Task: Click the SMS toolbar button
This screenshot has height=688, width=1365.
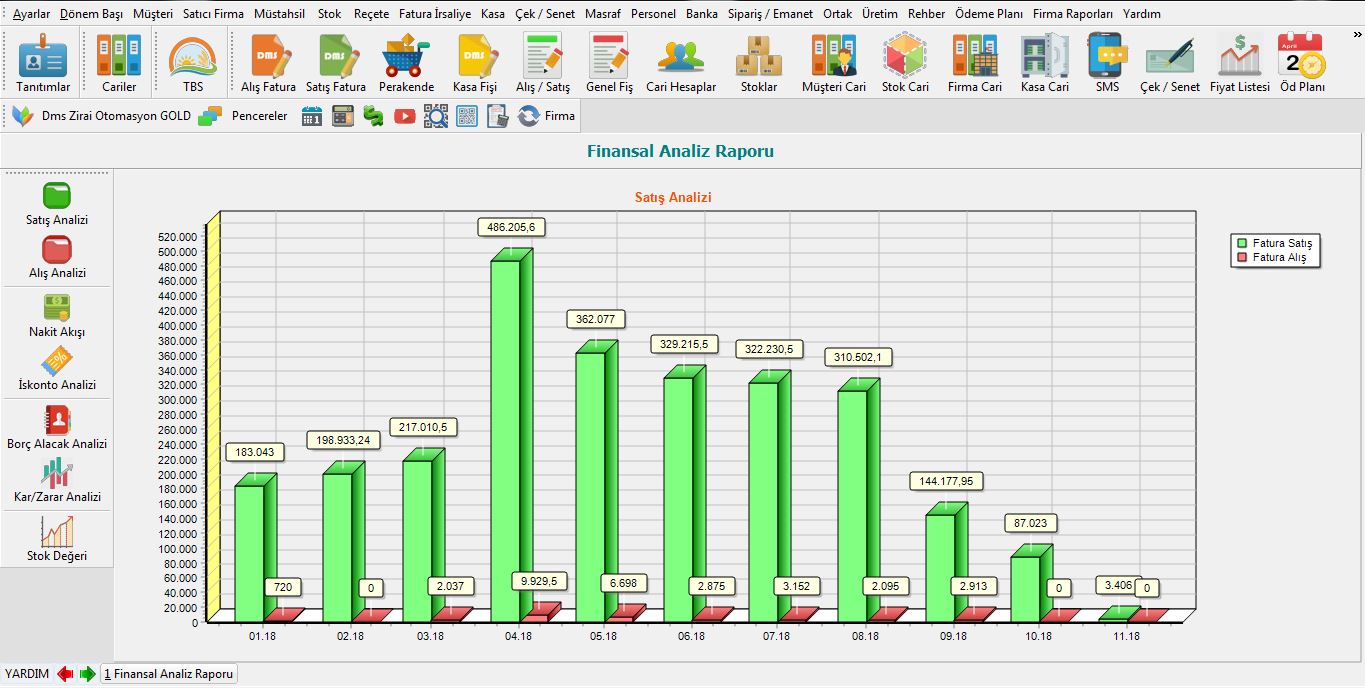Action: (x=1107, y=57)
